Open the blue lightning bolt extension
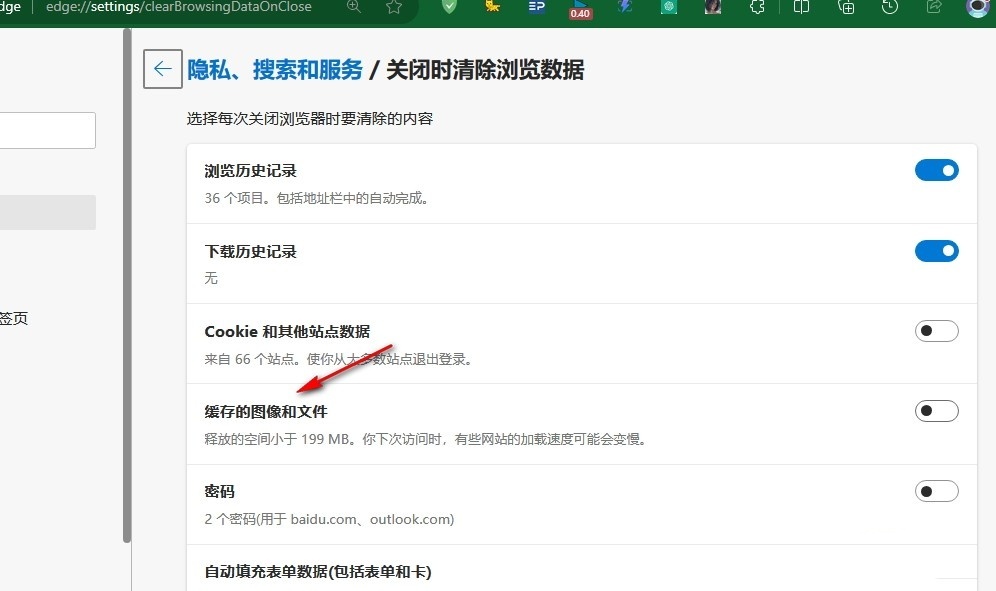This screenshot has height=591, width=996. (x=625, y=7)
